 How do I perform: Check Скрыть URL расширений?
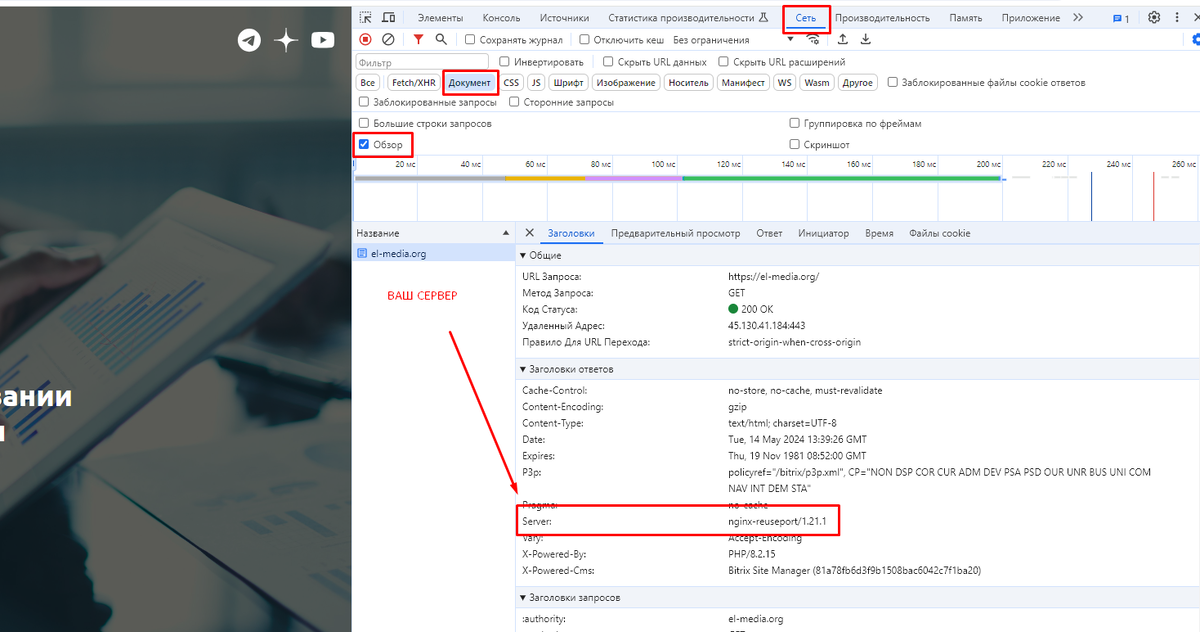click(x=723, y=62)
